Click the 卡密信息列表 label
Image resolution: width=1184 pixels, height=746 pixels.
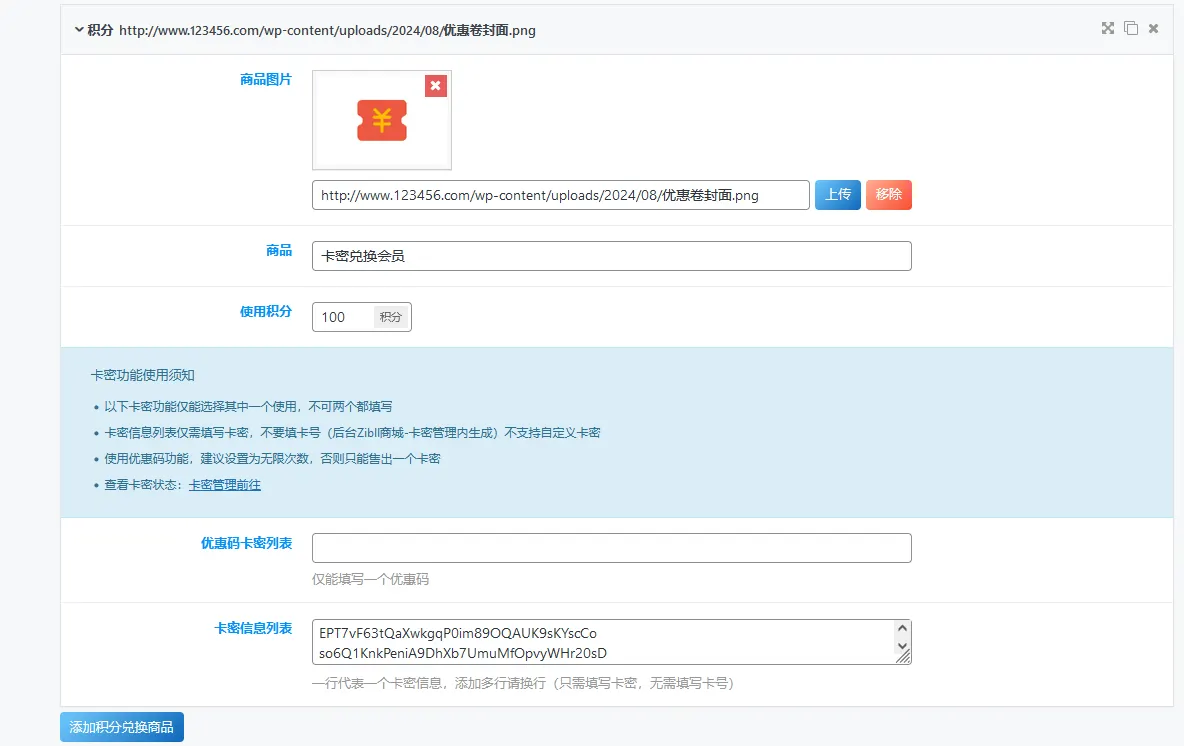[x=253, y=628]
